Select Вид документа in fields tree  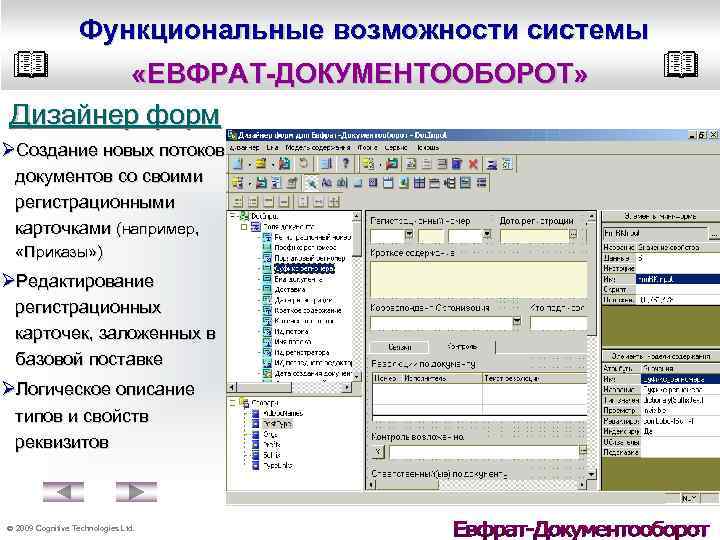point(298,279)
